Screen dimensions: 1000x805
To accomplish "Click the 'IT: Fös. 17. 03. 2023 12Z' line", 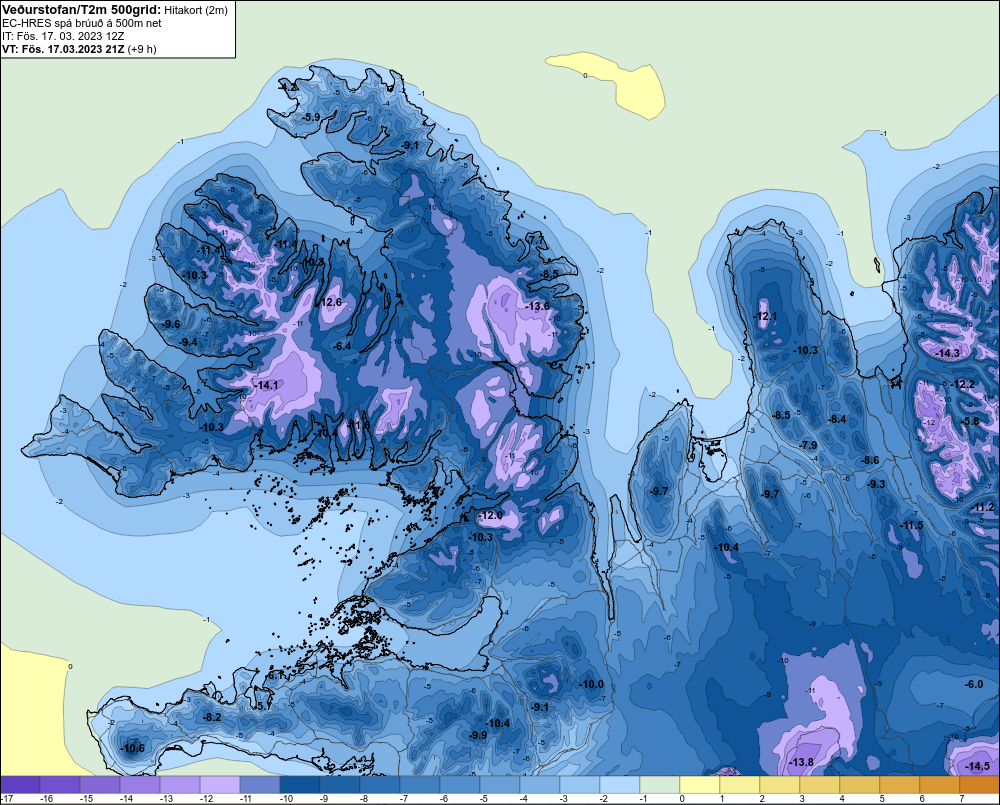I will click(x=63, y=36).
